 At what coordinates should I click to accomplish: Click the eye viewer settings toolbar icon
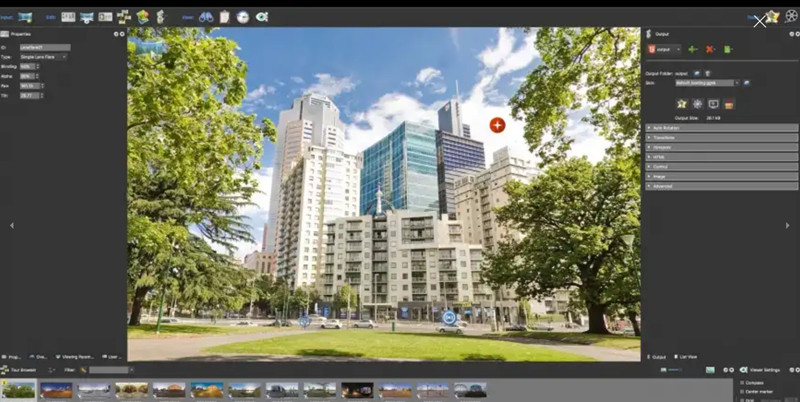(262, 17)
